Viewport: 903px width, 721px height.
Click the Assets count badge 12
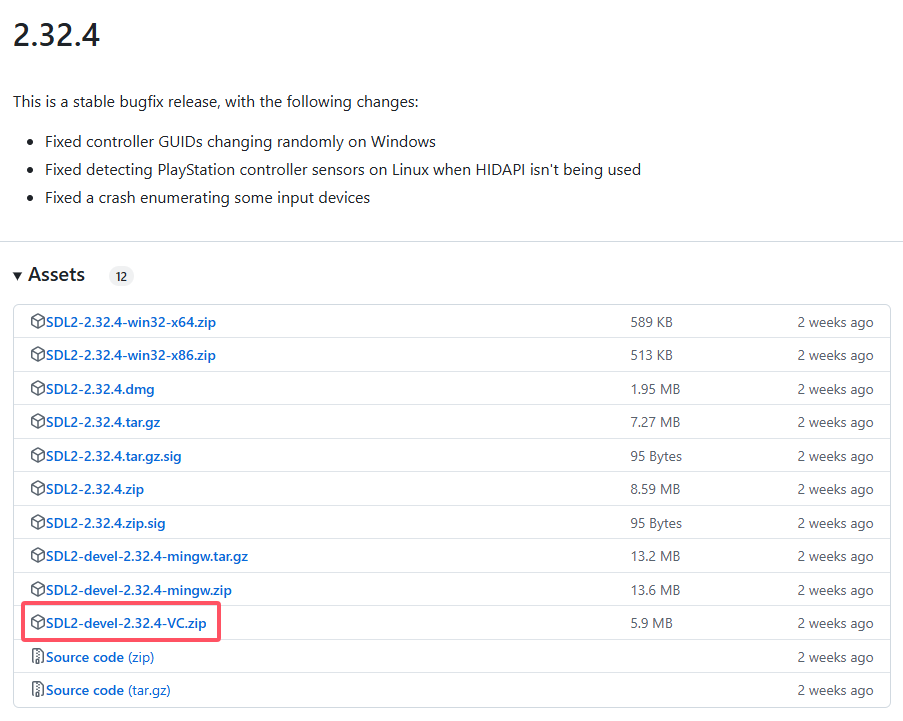click(122, 276)
